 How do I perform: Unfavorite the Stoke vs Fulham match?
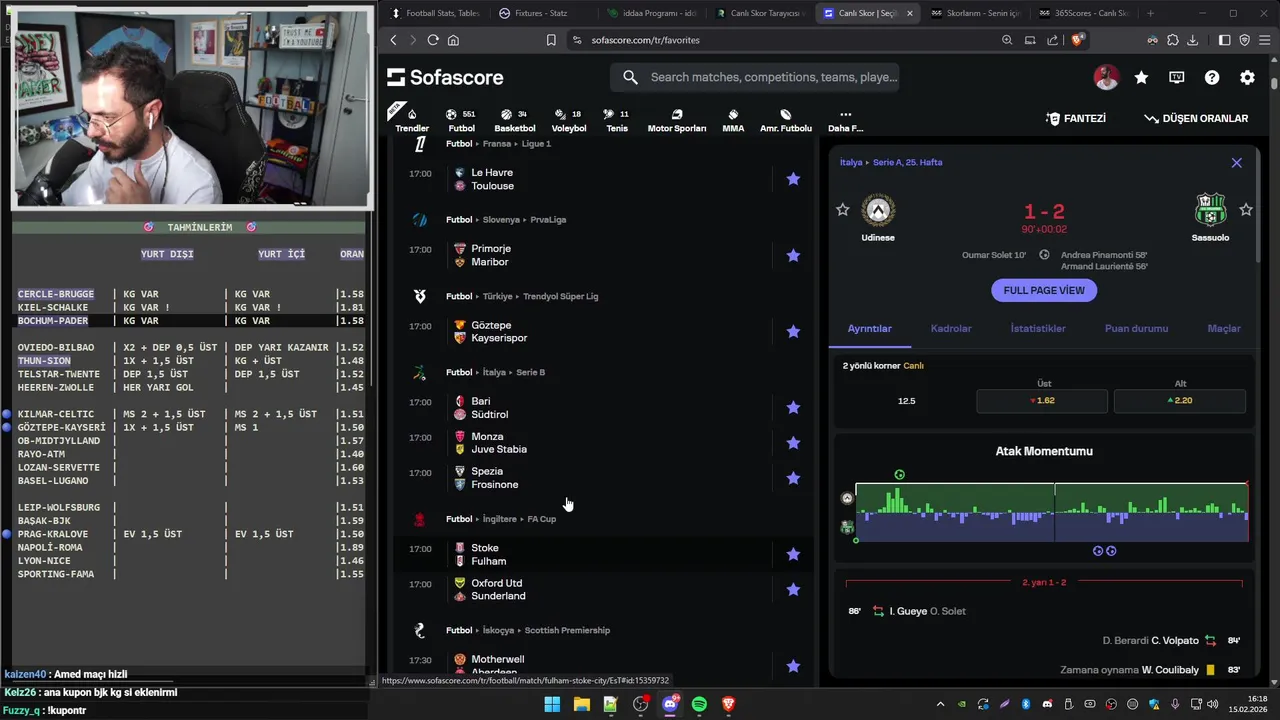(x=793, y=554)
